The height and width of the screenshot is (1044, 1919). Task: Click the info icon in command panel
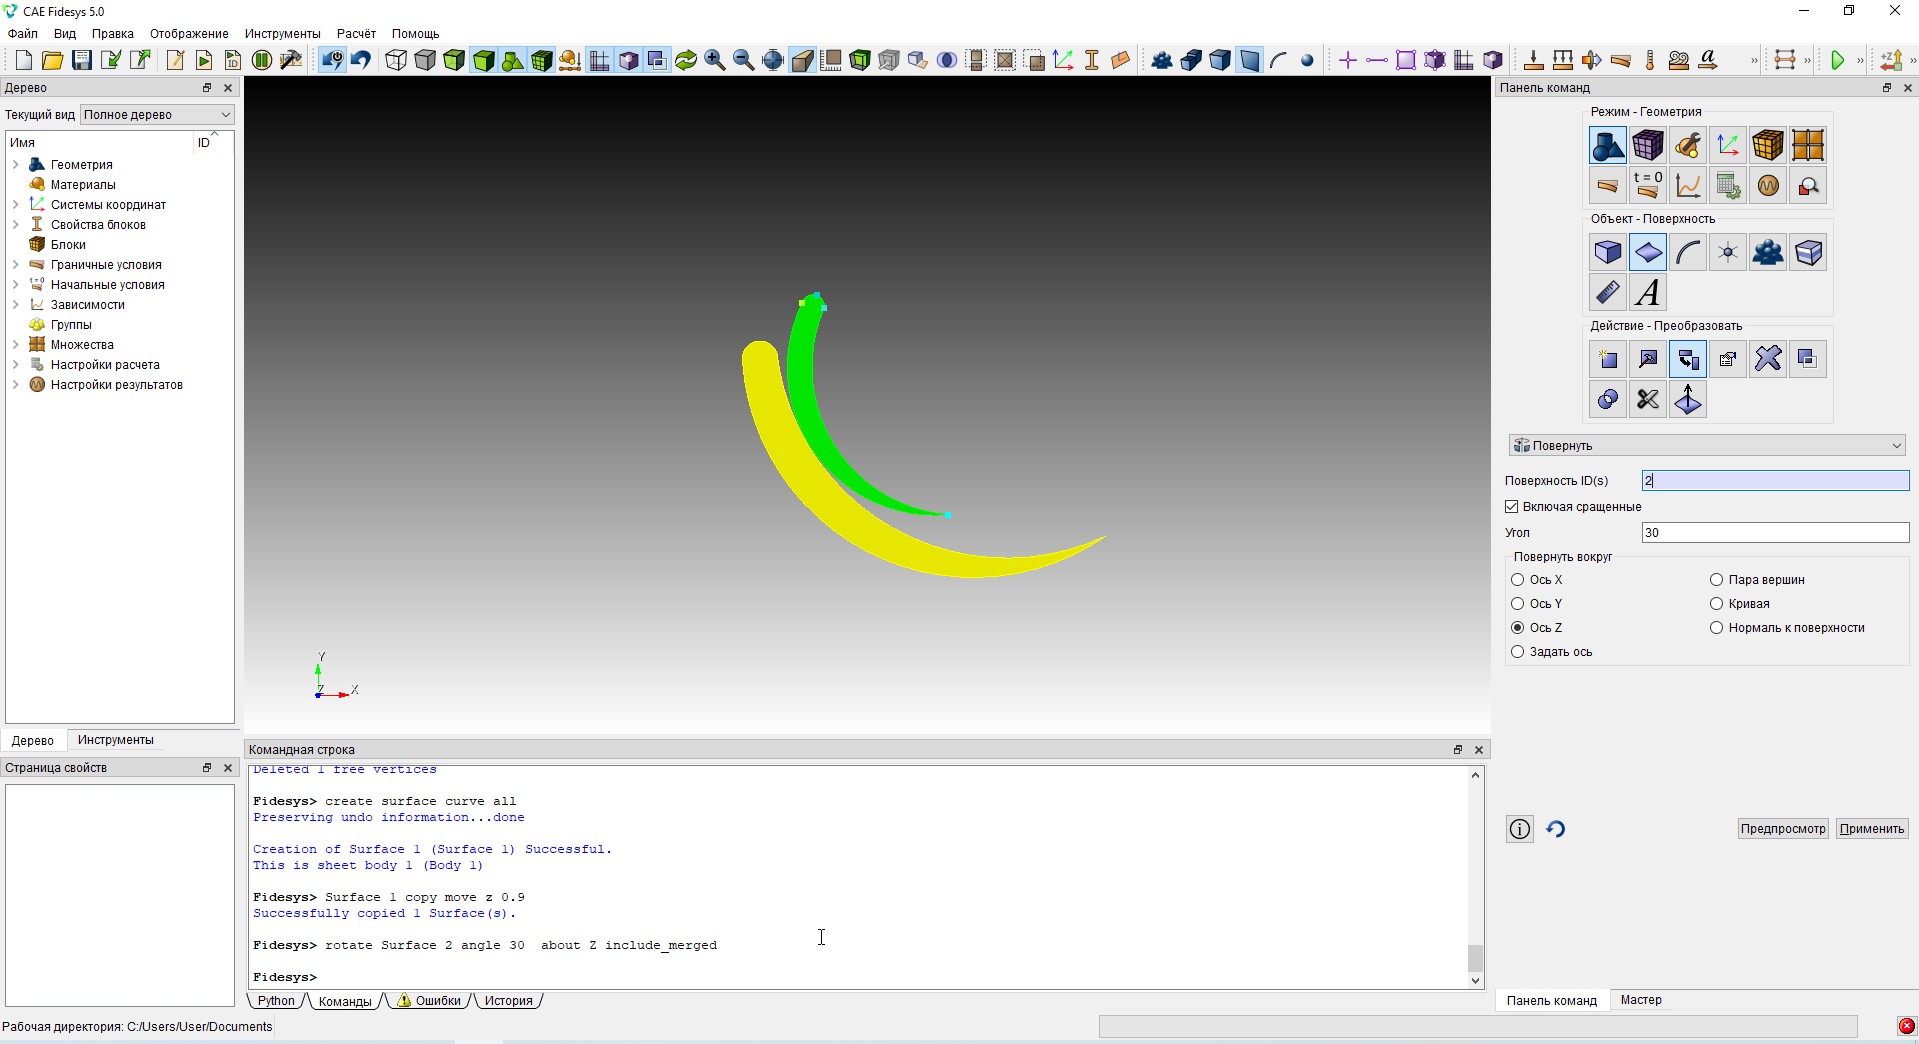point(1520,829)
